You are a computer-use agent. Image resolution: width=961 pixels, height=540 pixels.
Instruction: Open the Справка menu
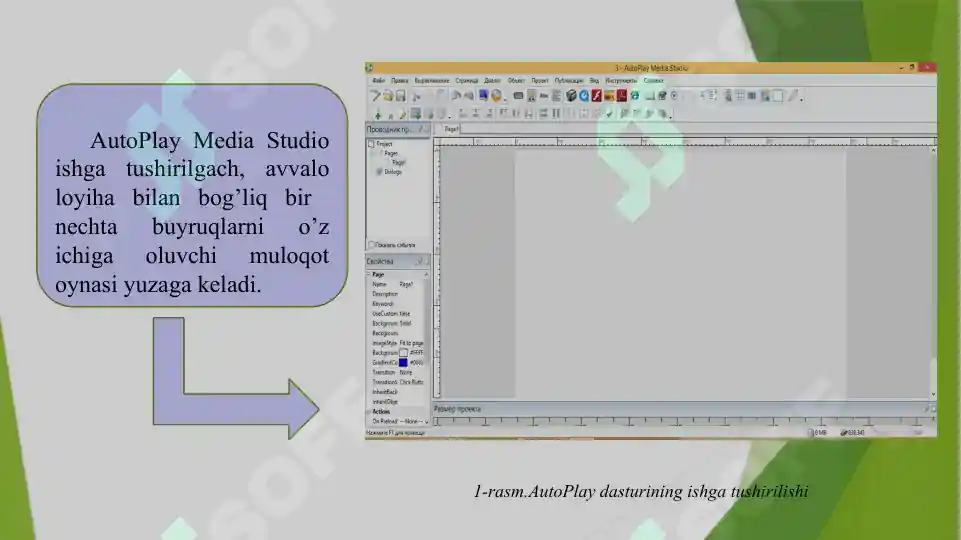pos(654,80)
